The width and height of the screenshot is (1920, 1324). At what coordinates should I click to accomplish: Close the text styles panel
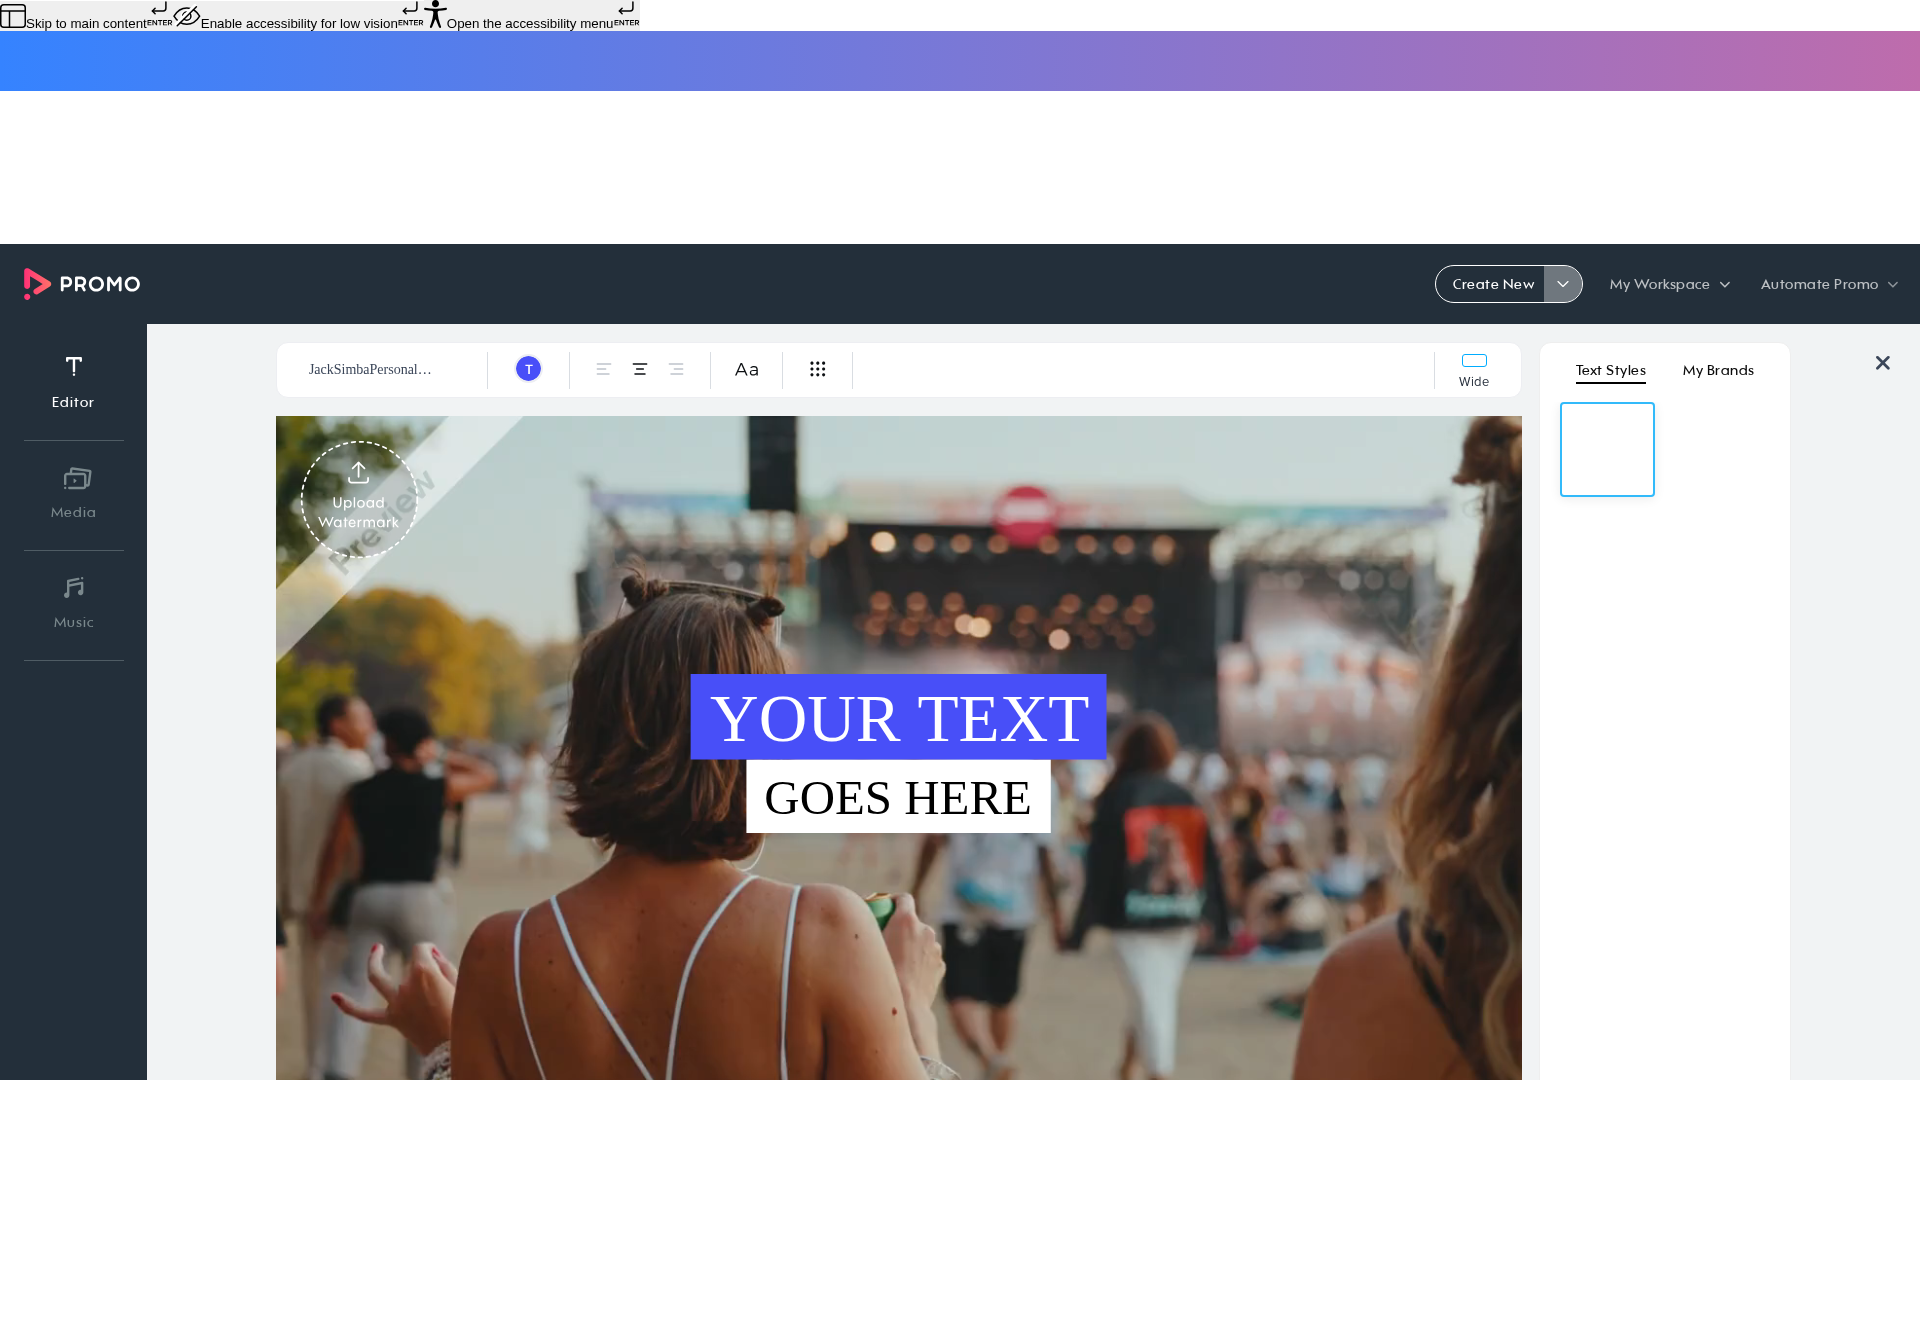tap(1883, 363)
